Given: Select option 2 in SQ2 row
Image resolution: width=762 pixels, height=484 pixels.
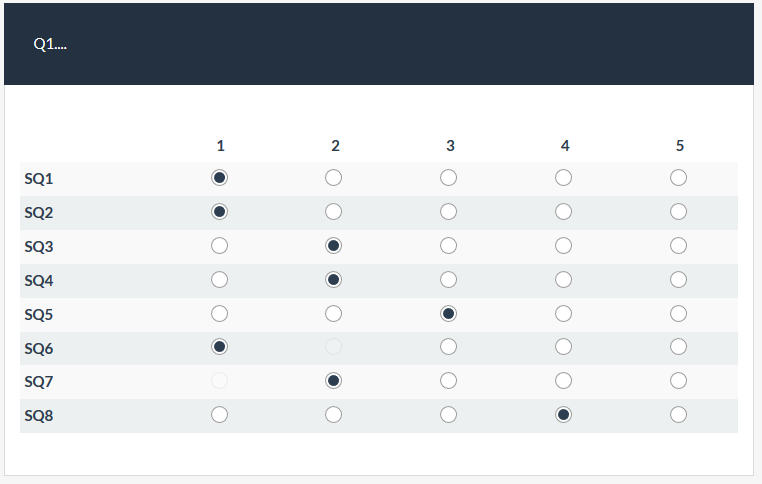Looking at the screenshot, I should point(334,212).
